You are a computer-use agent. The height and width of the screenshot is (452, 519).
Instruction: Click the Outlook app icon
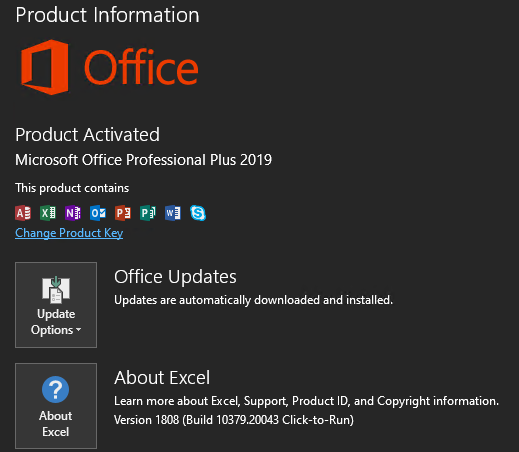coord(98,213)
